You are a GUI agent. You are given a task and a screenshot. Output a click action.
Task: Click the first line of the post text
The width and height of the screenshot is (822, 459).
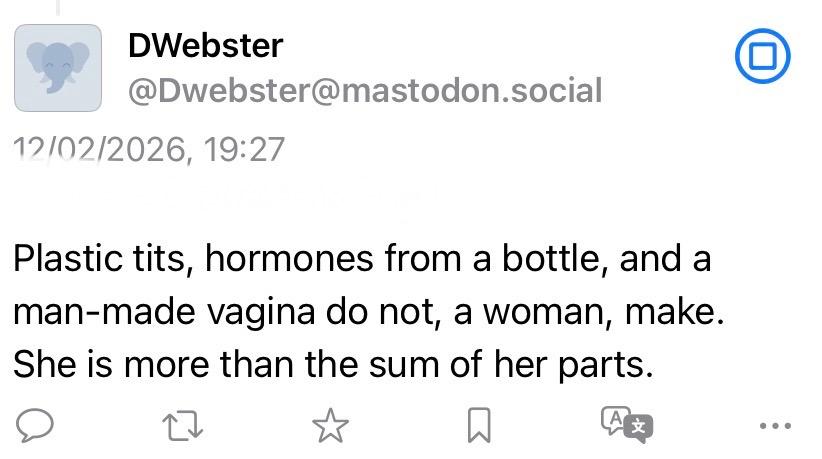click(361, 259)
